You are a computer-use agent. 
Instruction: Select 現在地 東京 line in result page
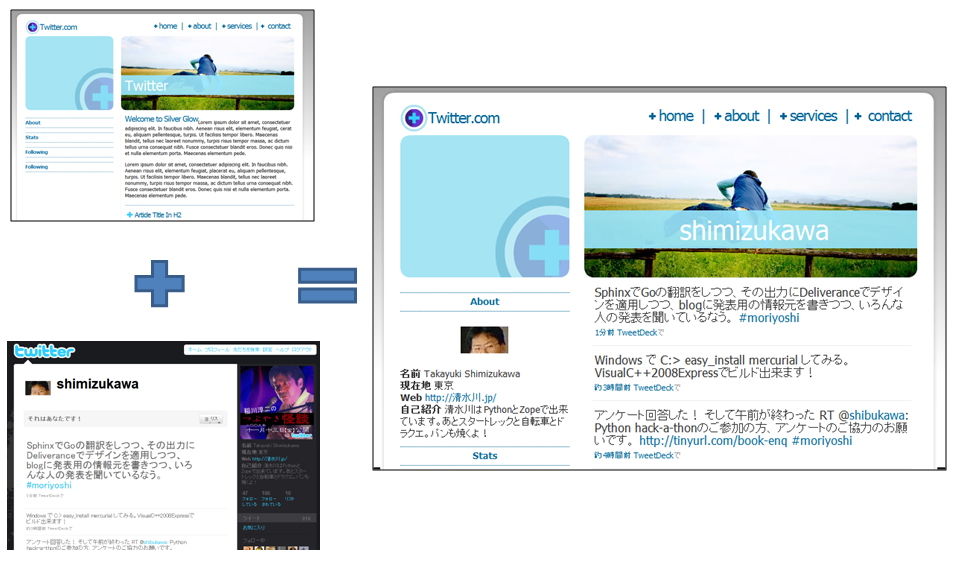(427, 385)
